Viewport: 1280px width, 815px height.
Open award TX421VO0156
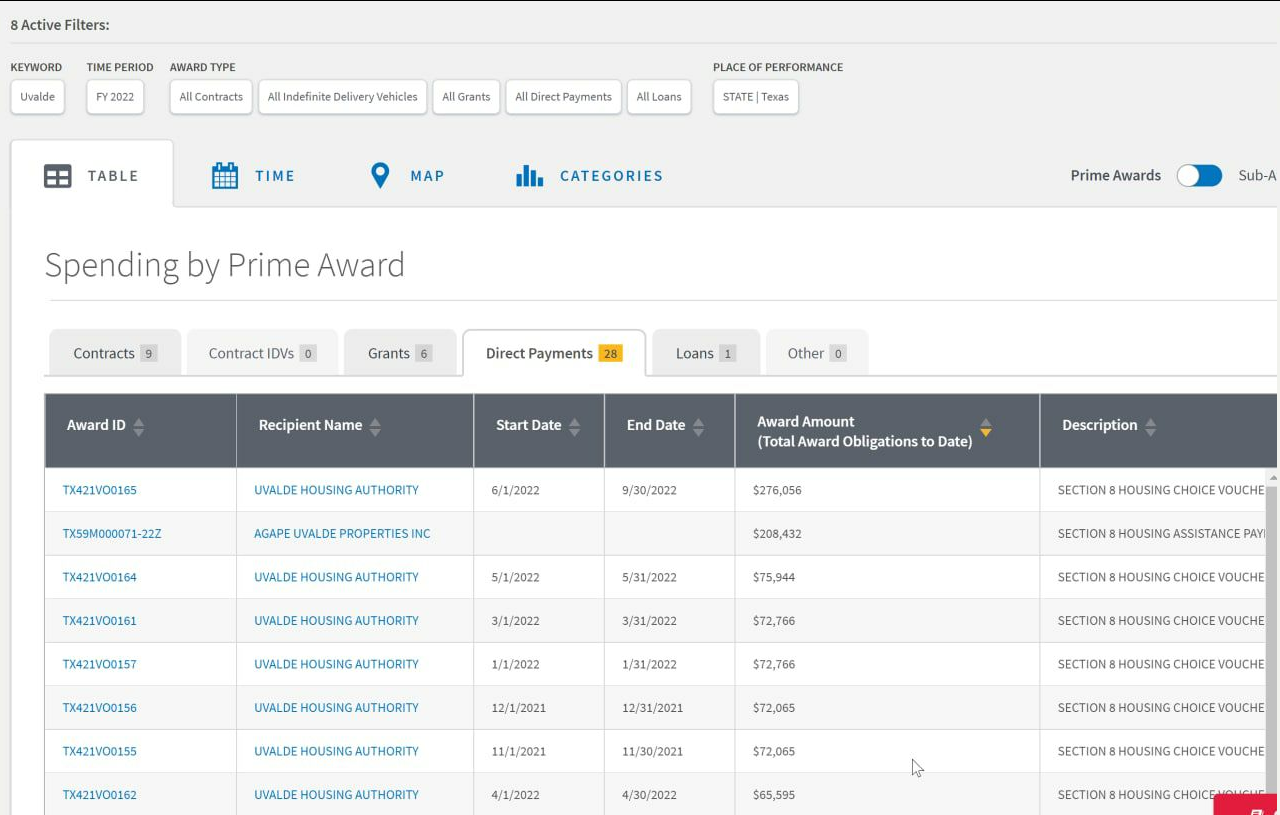point(99,708)
